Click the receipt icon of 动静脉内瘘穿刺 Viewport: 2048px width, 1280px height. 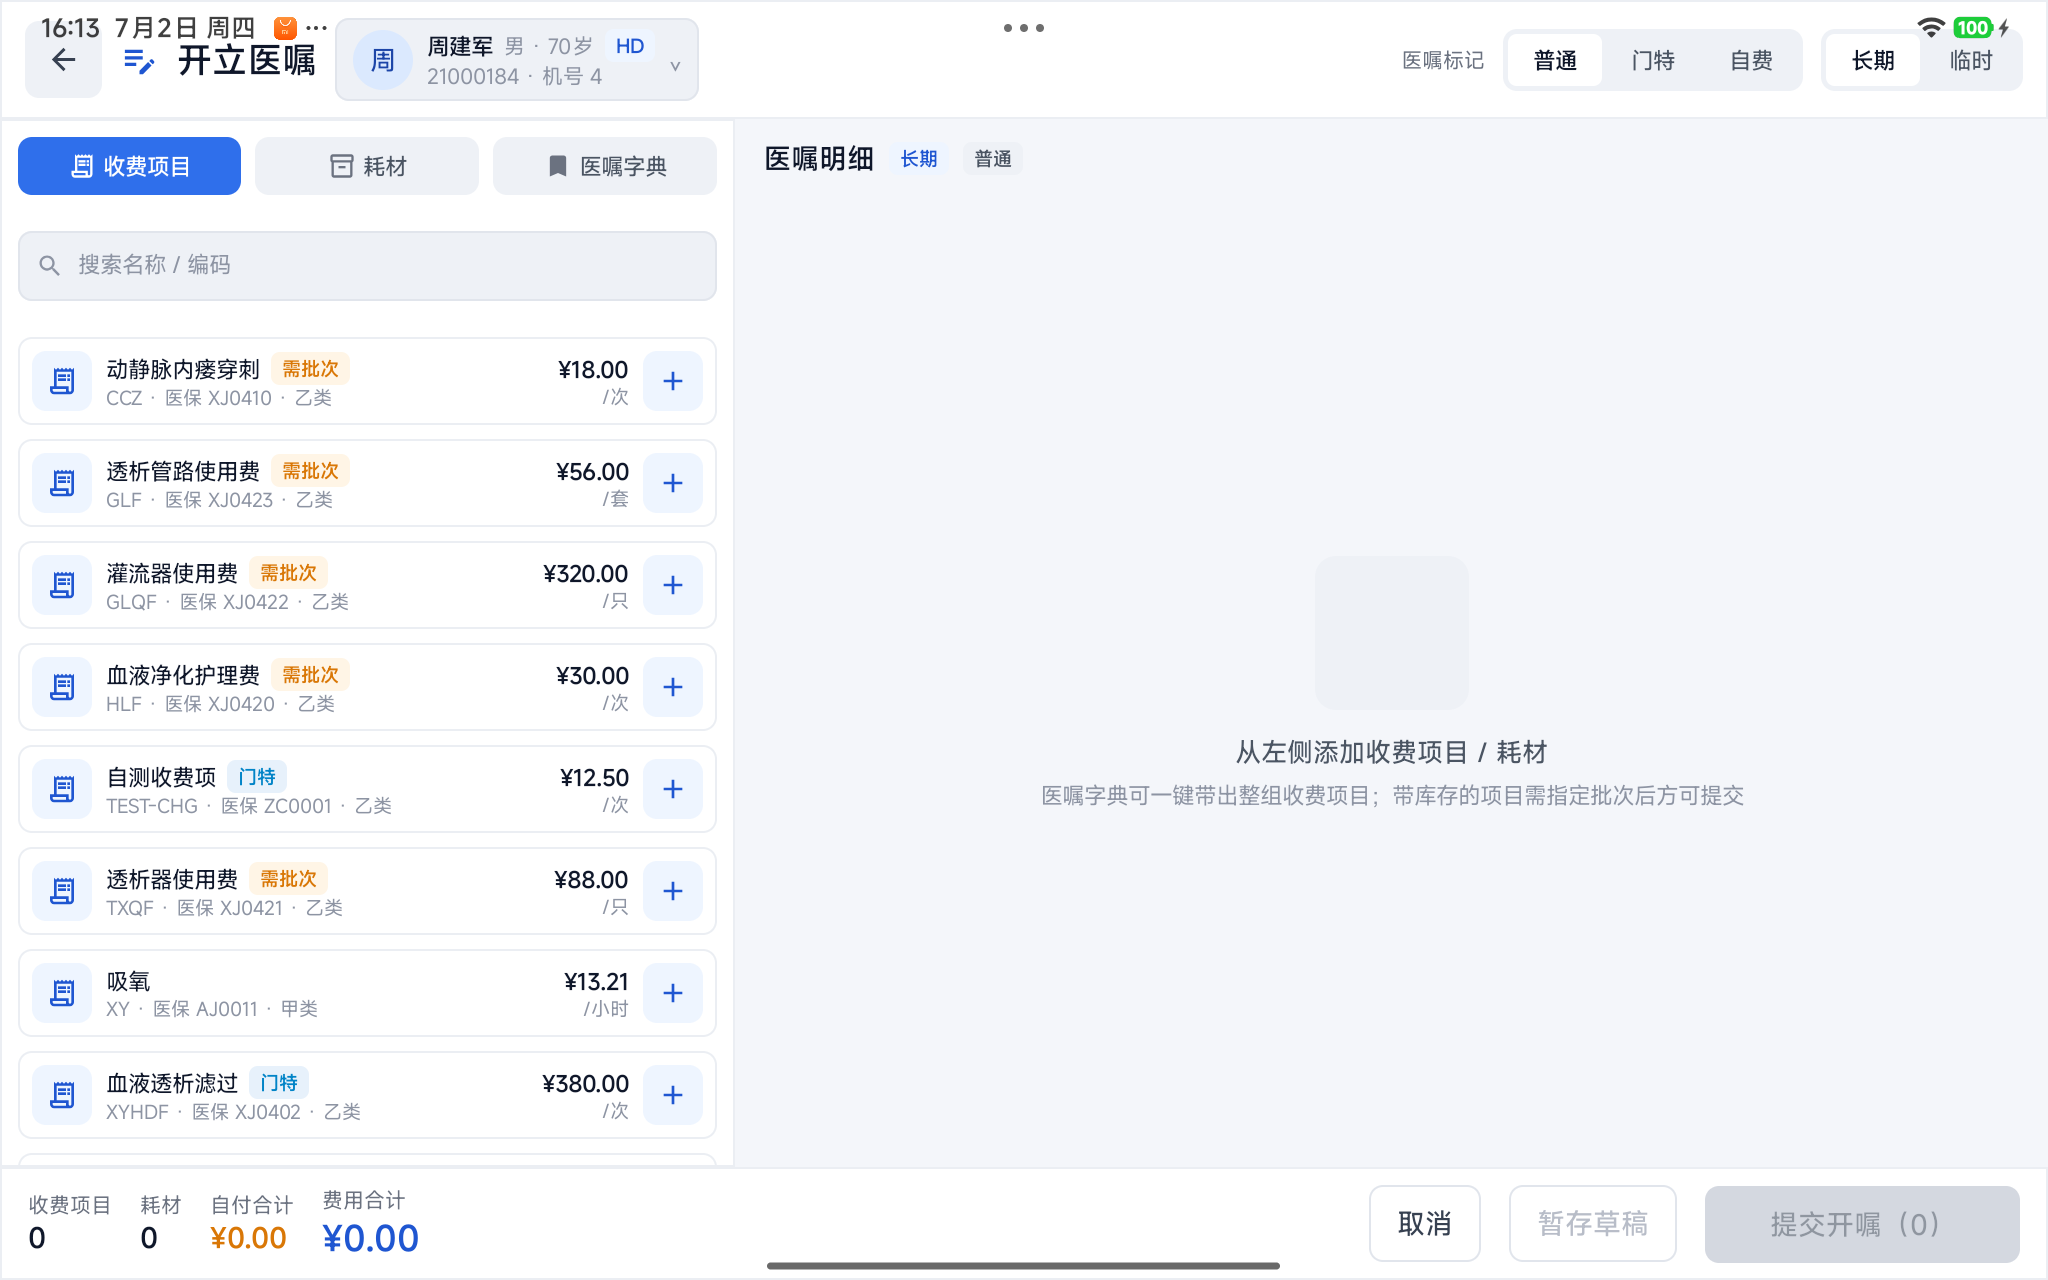62,381
